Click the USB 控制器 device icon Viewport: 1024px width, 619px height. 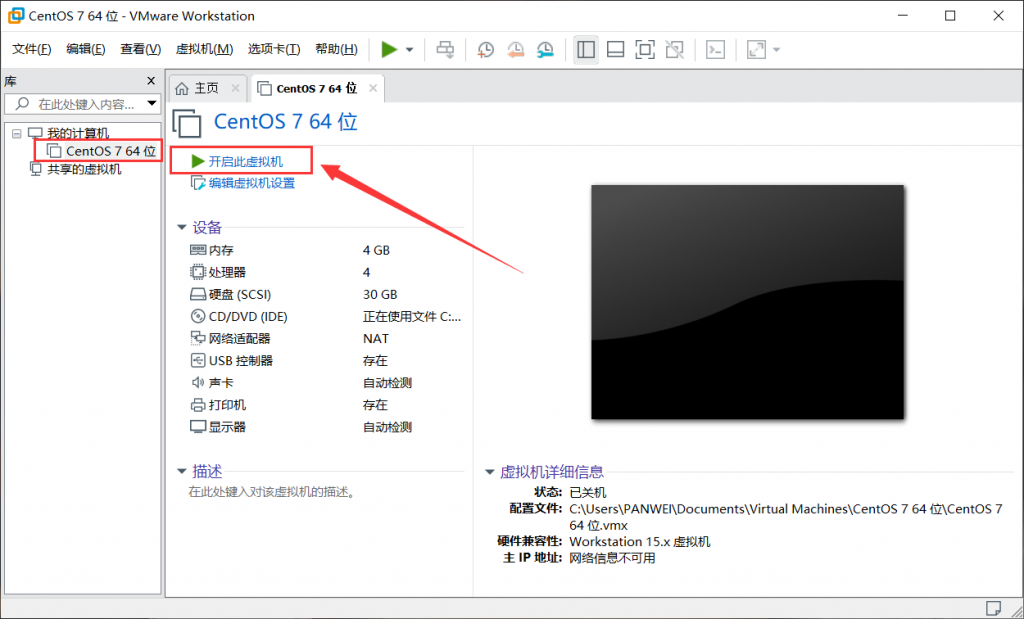point(198,360)
